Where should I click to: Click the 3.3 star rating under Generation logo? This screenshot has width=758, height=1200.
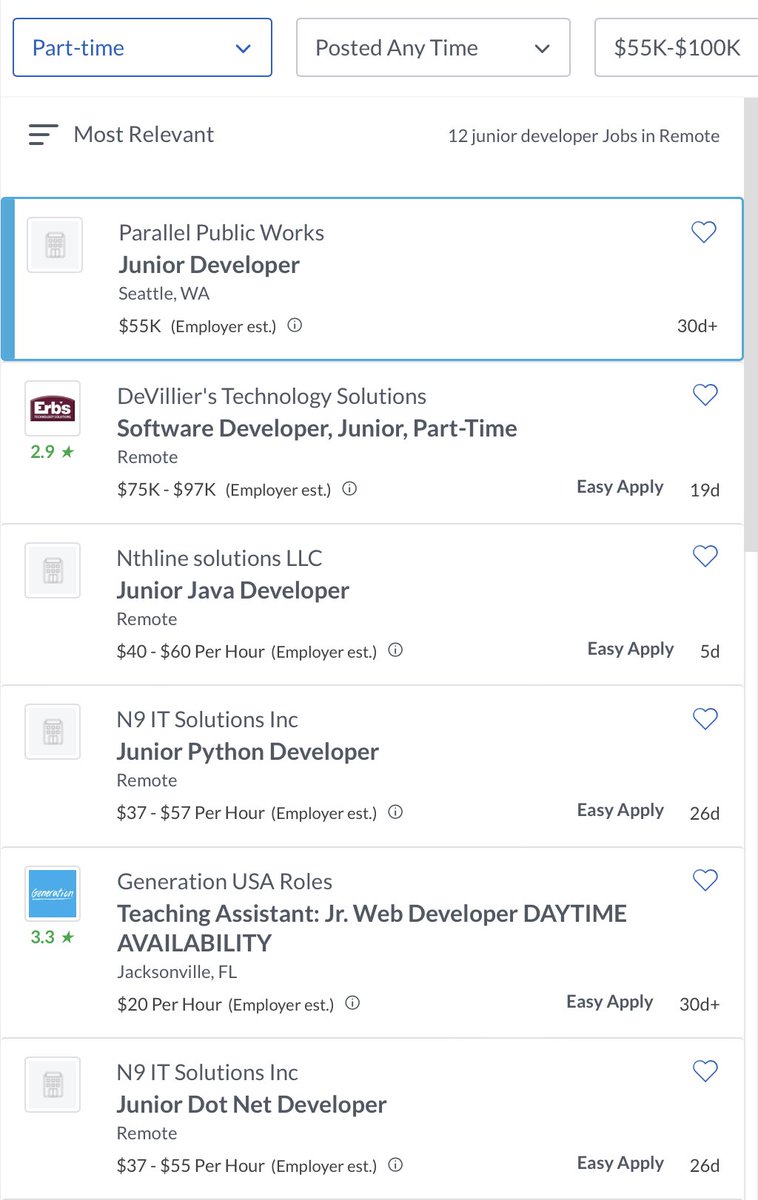pyautogui.click(x=52, y=938)
